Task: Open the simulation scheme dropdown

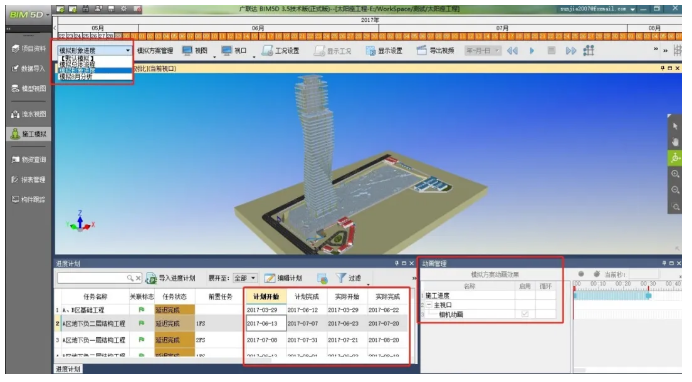Action: 94,50
